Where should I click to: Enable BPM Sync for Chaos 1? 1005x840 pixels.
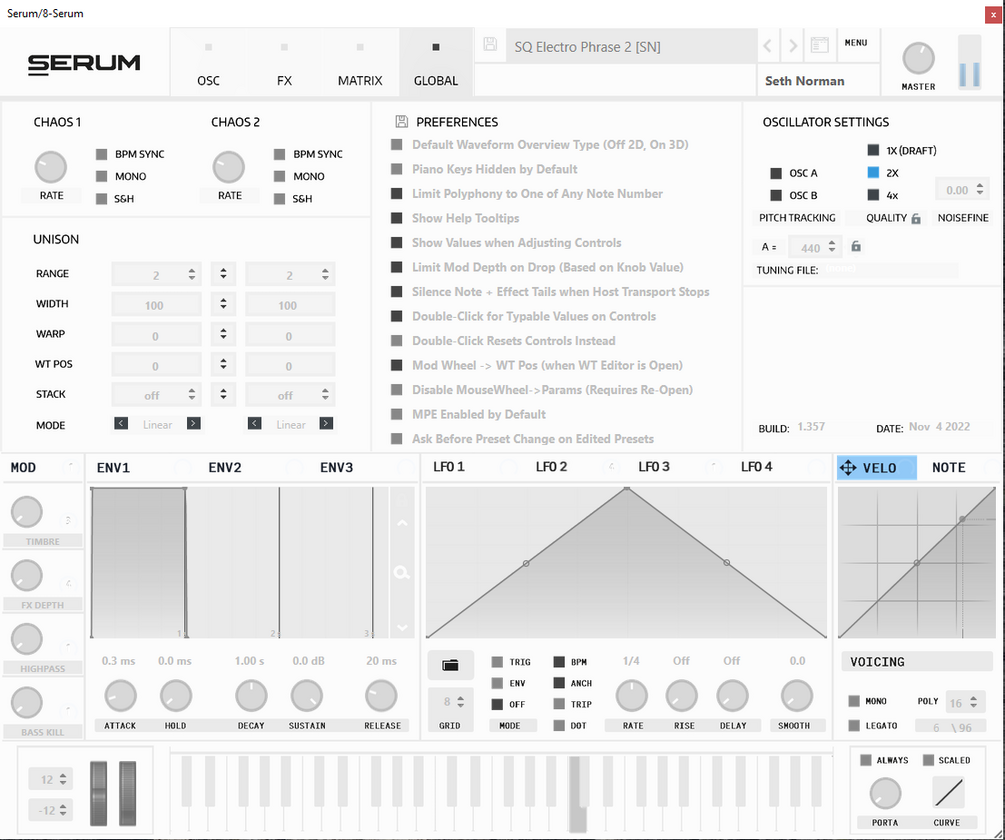tap(101, 154)
